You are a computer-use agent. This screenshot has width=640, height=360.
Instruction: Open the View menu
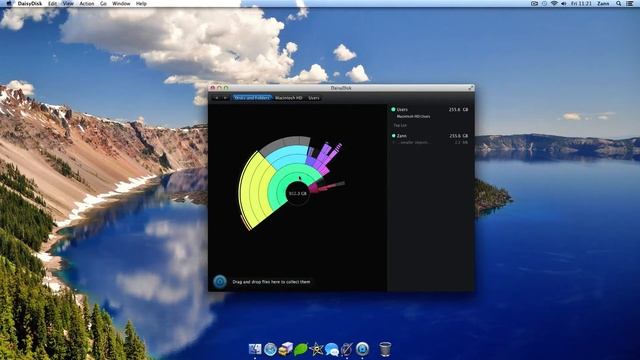pyautogui.click(x=68, y=3)
